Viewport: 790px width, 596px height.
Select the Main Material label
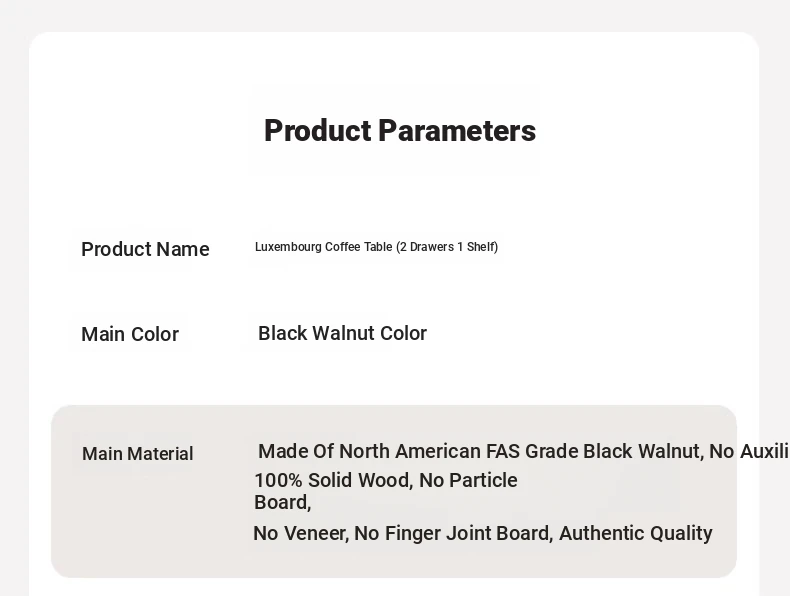coord(138,453)
